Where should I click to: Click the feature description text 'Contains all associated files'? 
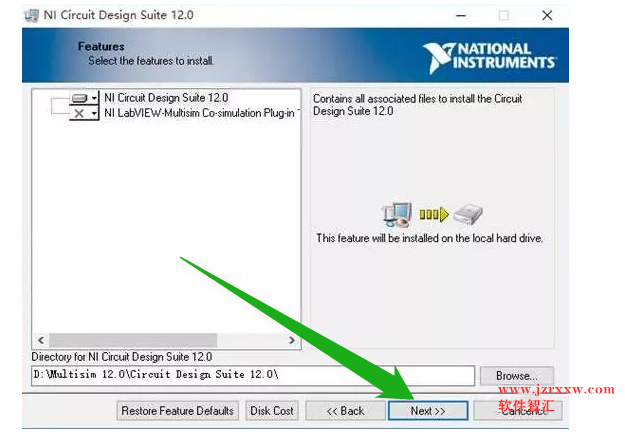coord(417,105)
